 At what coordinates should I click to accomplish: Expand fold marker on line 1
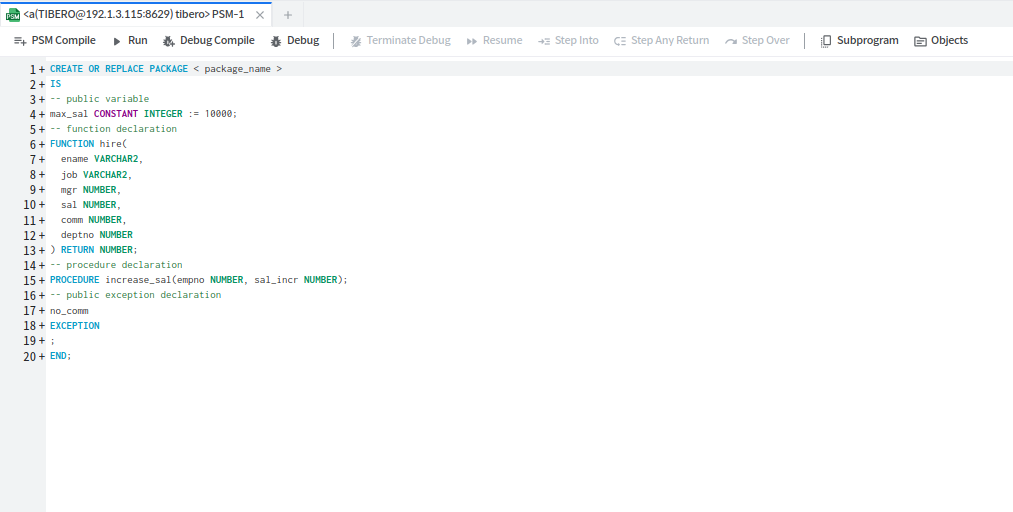click(x=42, y=69)
